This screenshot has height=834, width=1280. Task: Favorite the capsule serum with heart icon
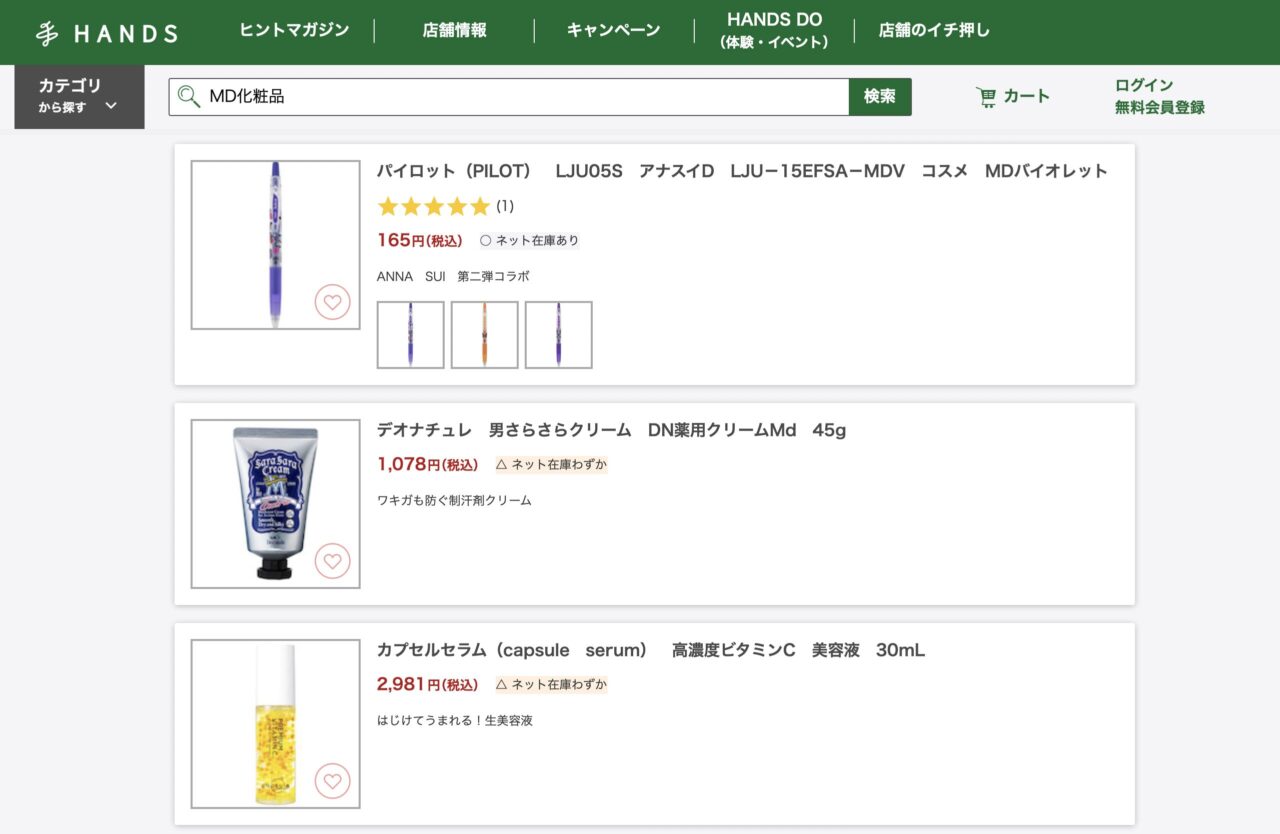333,781
